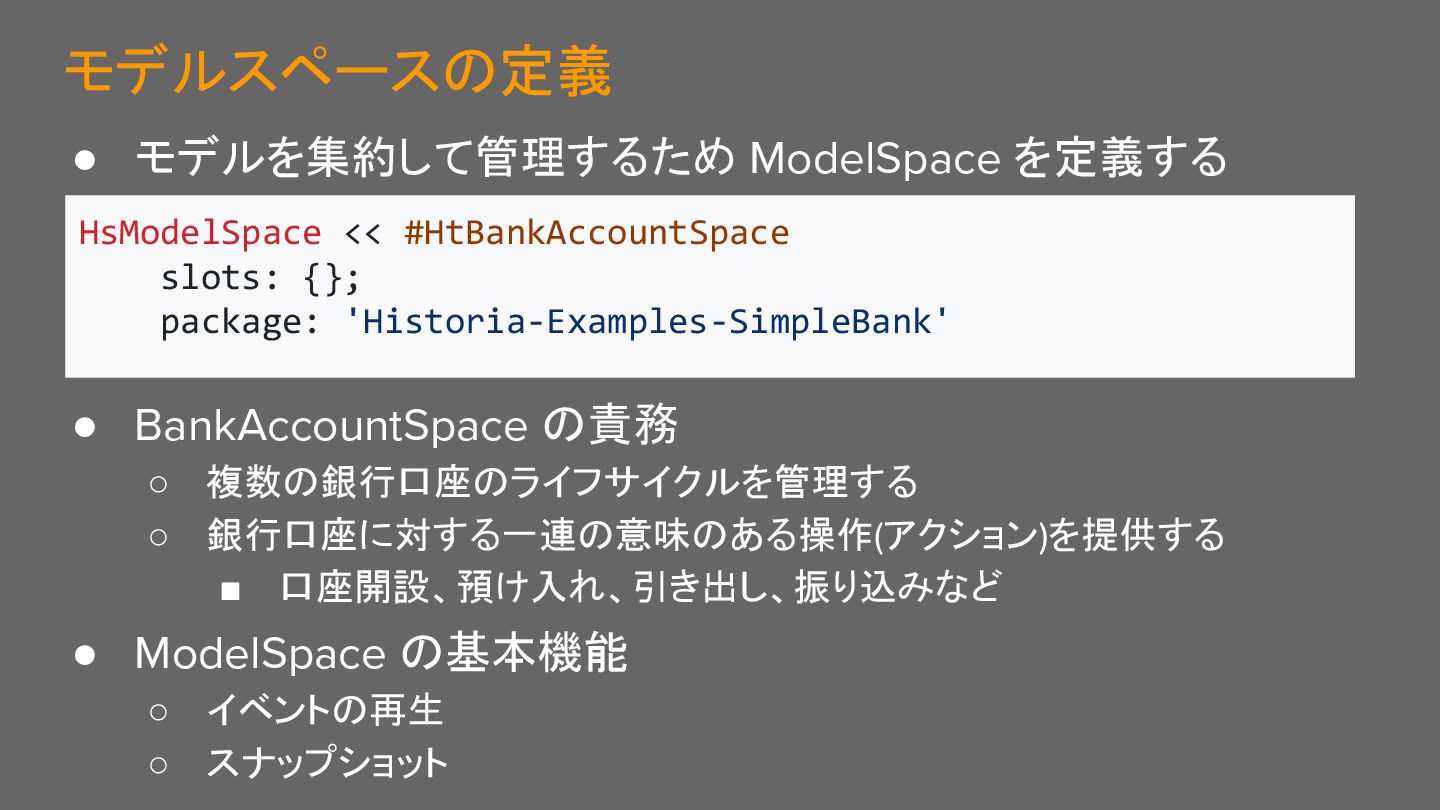
Task: Click the slide title モデルスペースの定義
Action: 337,72
